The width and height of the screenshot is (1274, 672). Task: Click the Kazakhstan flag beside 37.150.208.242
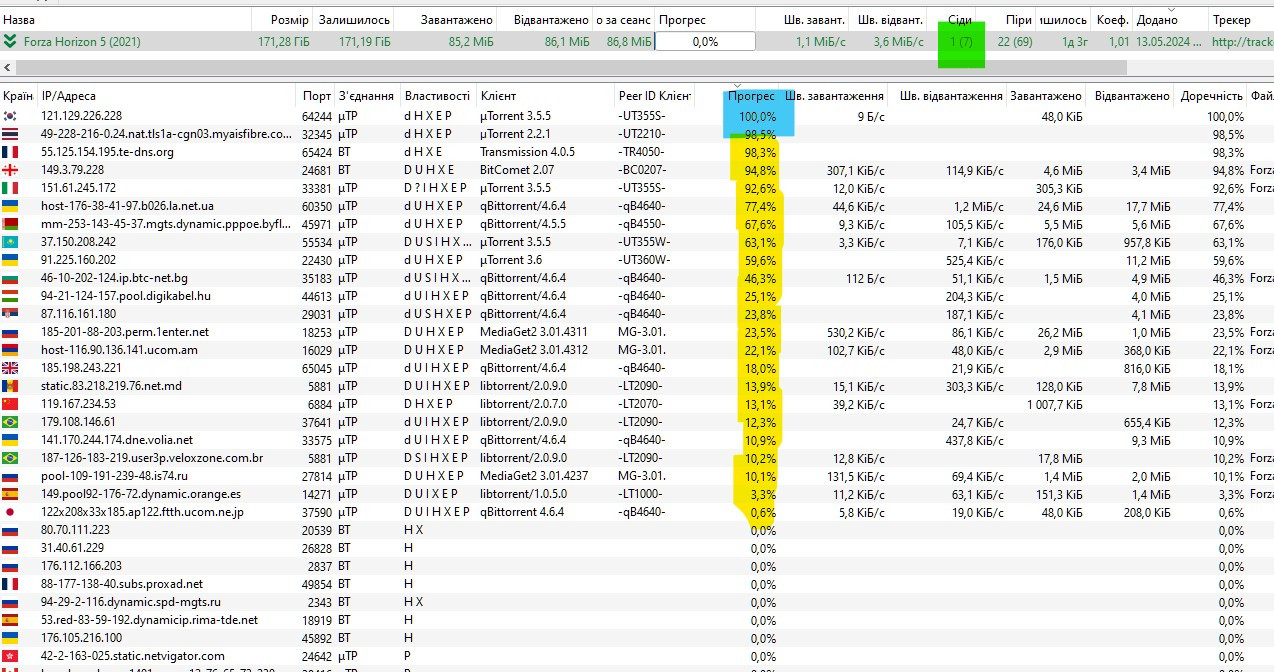click(11, 242)
